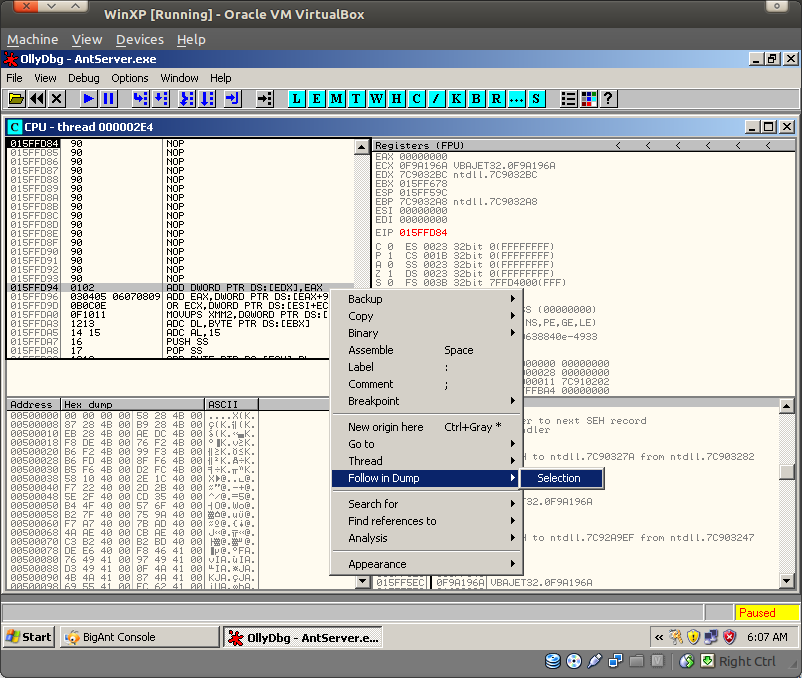
Task: Click Execute till return toolbar icon
Action: click(x=232, y=98)
